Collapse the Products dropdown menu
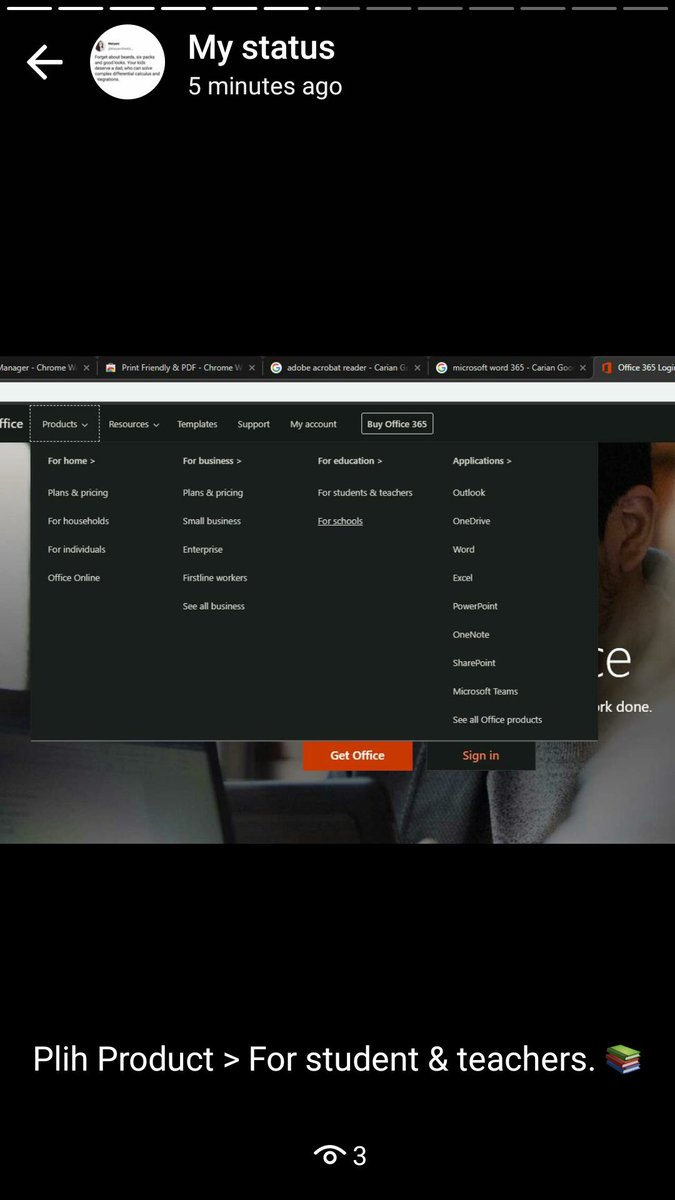This screenshot has width=675, height=1200. 65,424
